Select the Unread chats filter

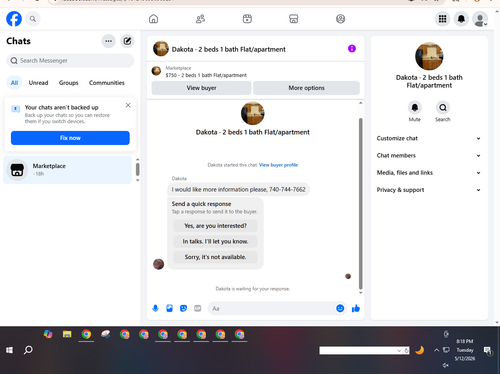38,83
